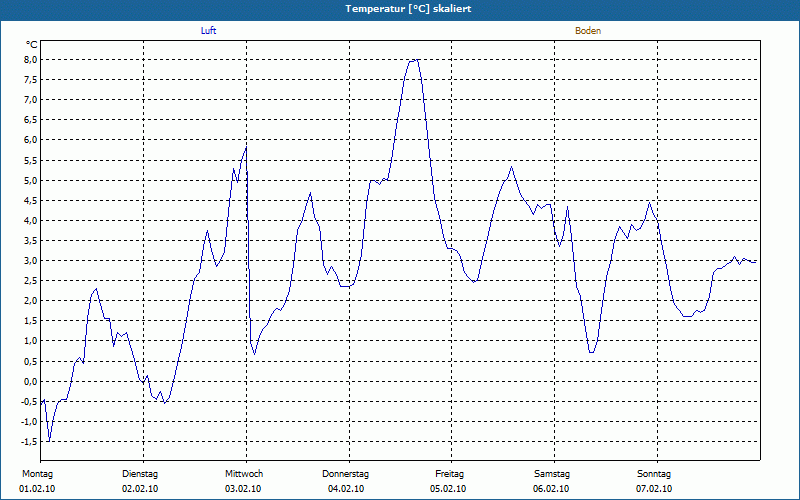The width and height of the screenshot is (800, 500).
Task: Click the '07.02.10' date label
Action: (654, 489)
